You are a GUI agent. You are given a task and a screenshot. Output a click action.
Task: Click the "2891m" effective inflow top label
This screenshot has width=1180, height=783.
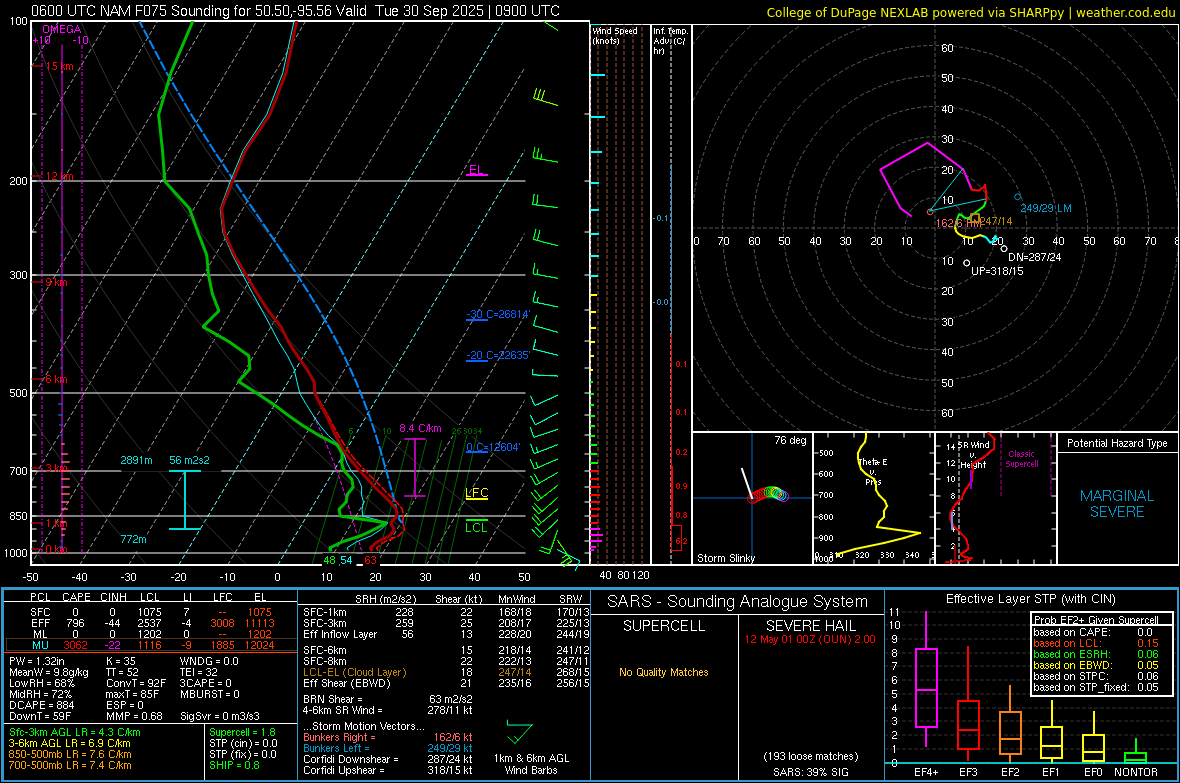[x=136, y=460]
